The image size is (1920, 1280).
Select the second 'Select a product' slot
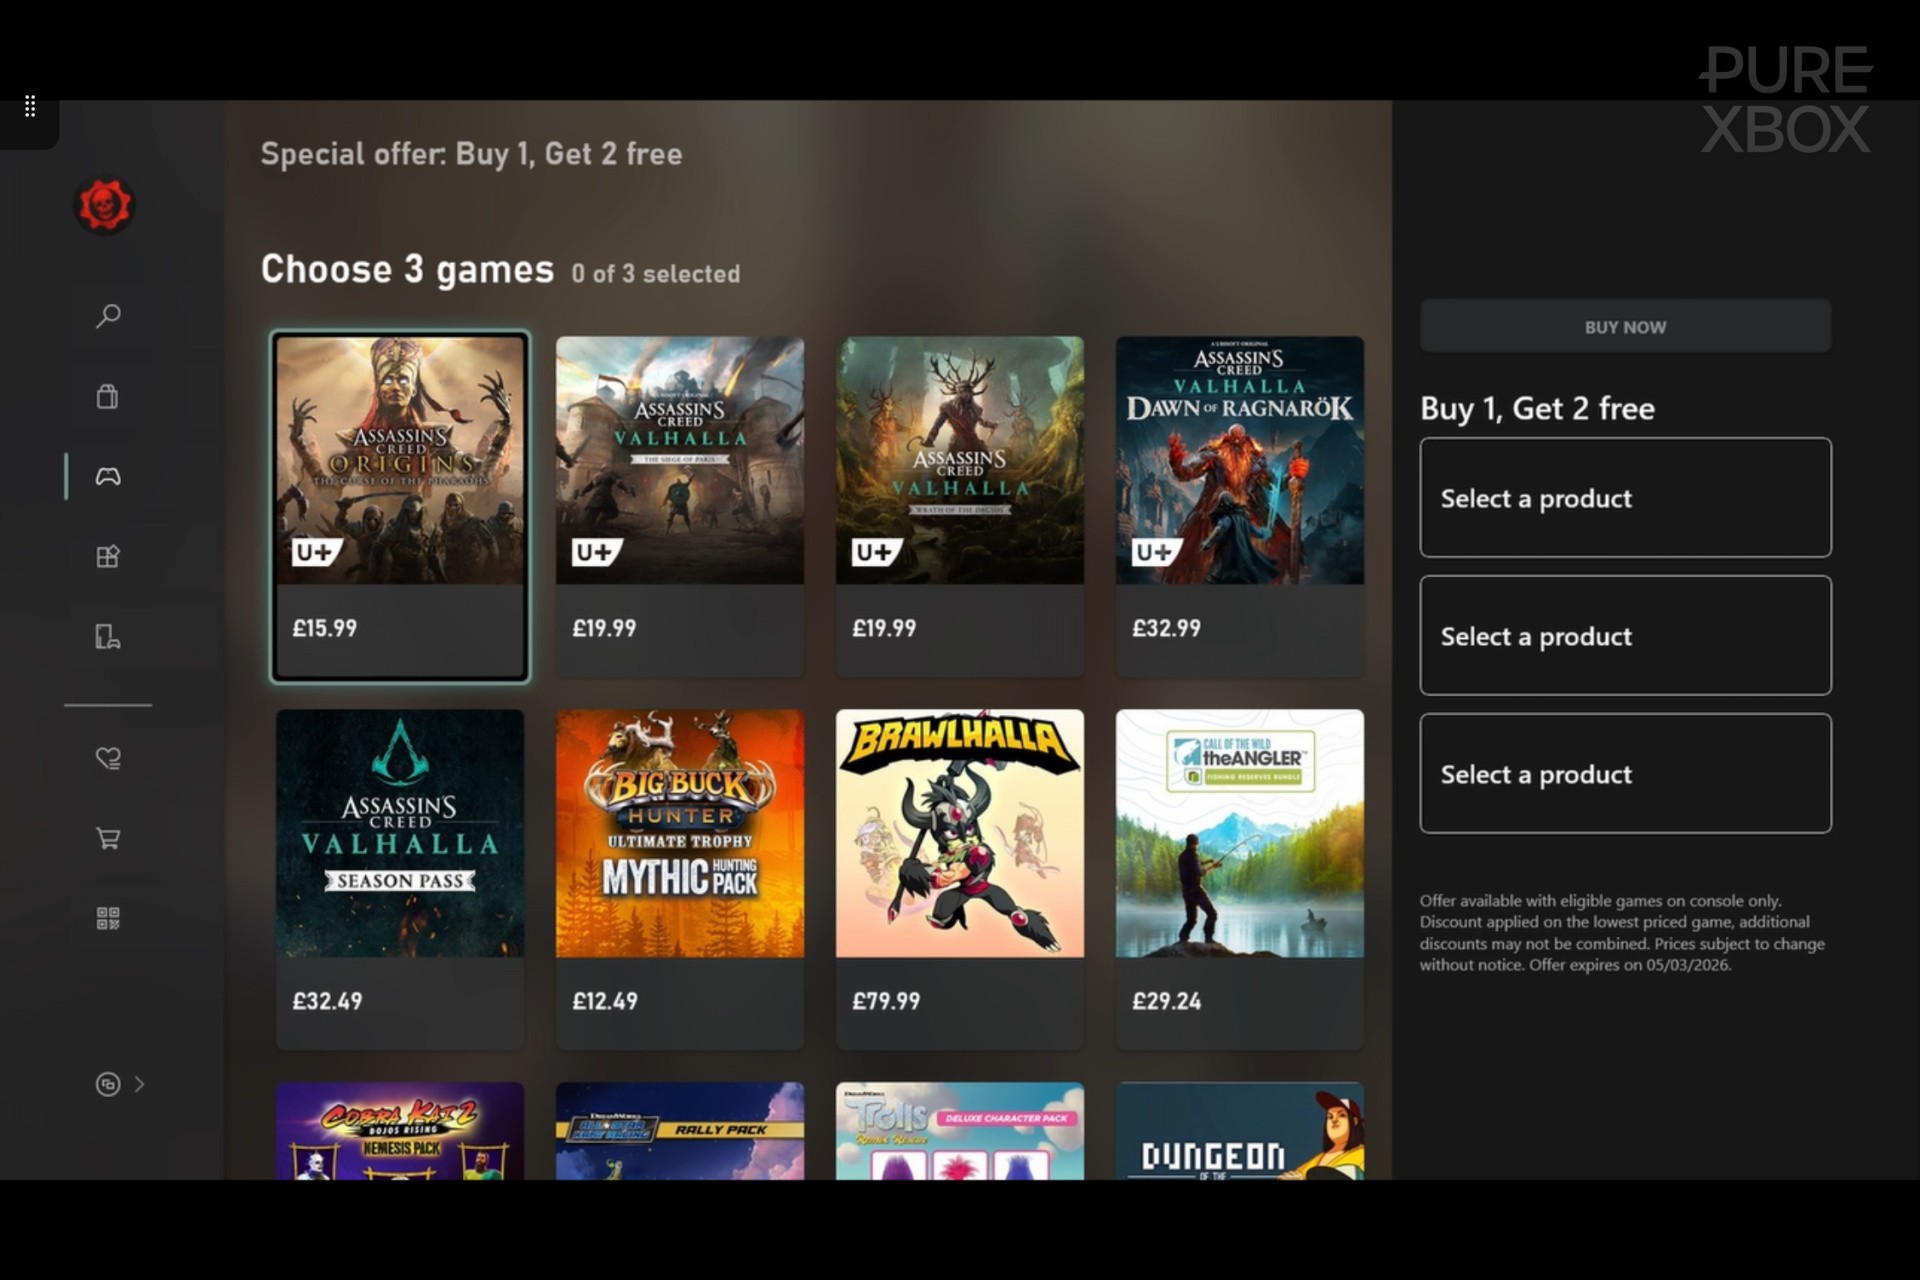point(1625,635)
